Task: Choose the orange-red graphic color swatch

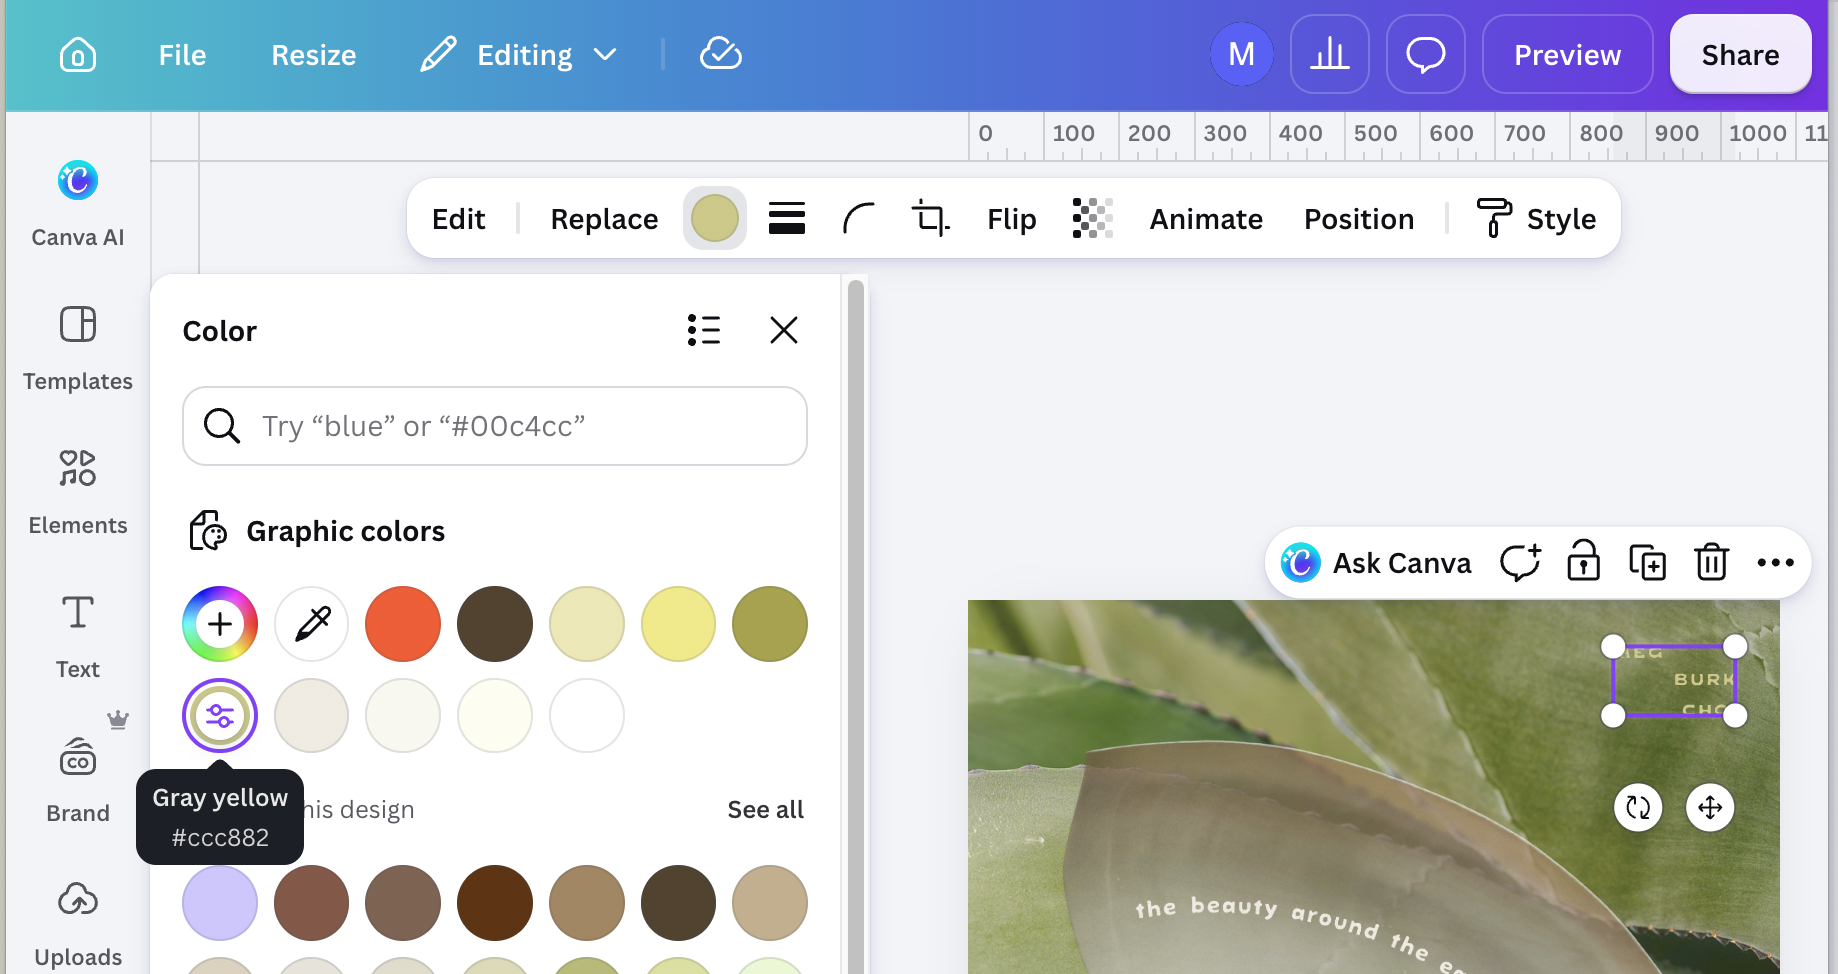Action: tap(403, 624)
